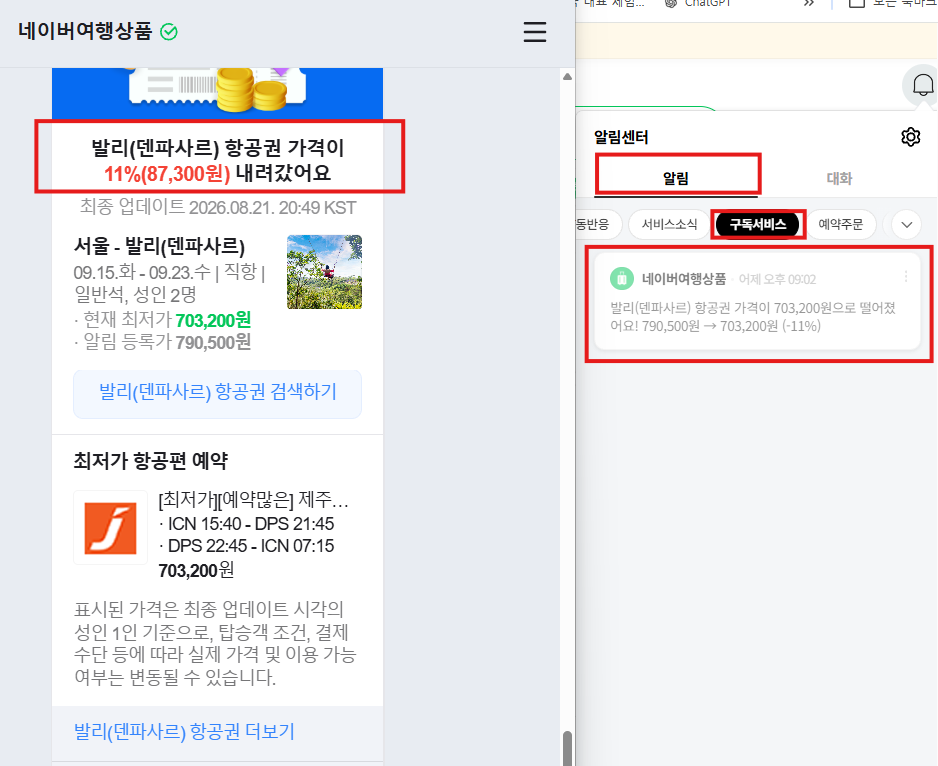This screenshot has height=766, width=938.
Task: Open the Bali price drop notification card
Action: coord(757,301)
